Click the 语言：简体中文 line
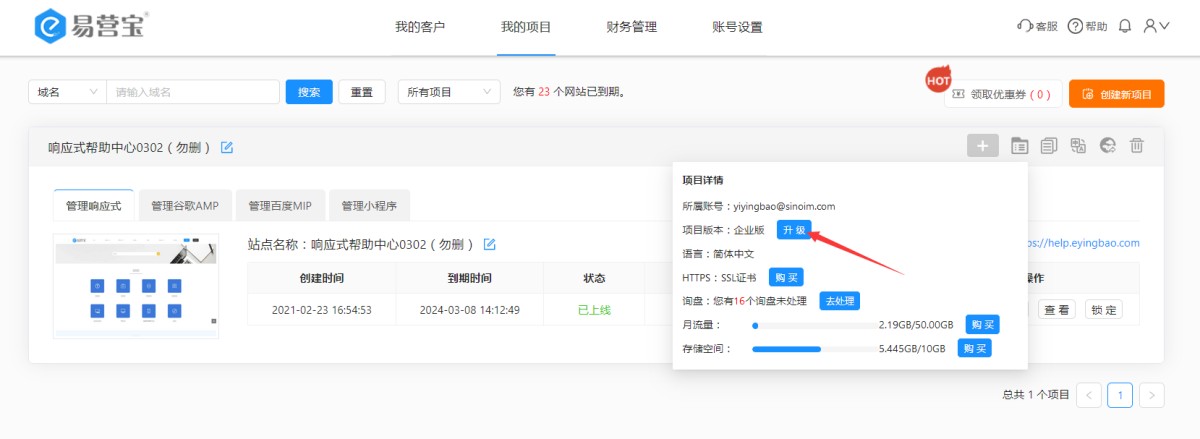Image resolution: width=1200 pixels, height=439 pixels. coord(718,254)
